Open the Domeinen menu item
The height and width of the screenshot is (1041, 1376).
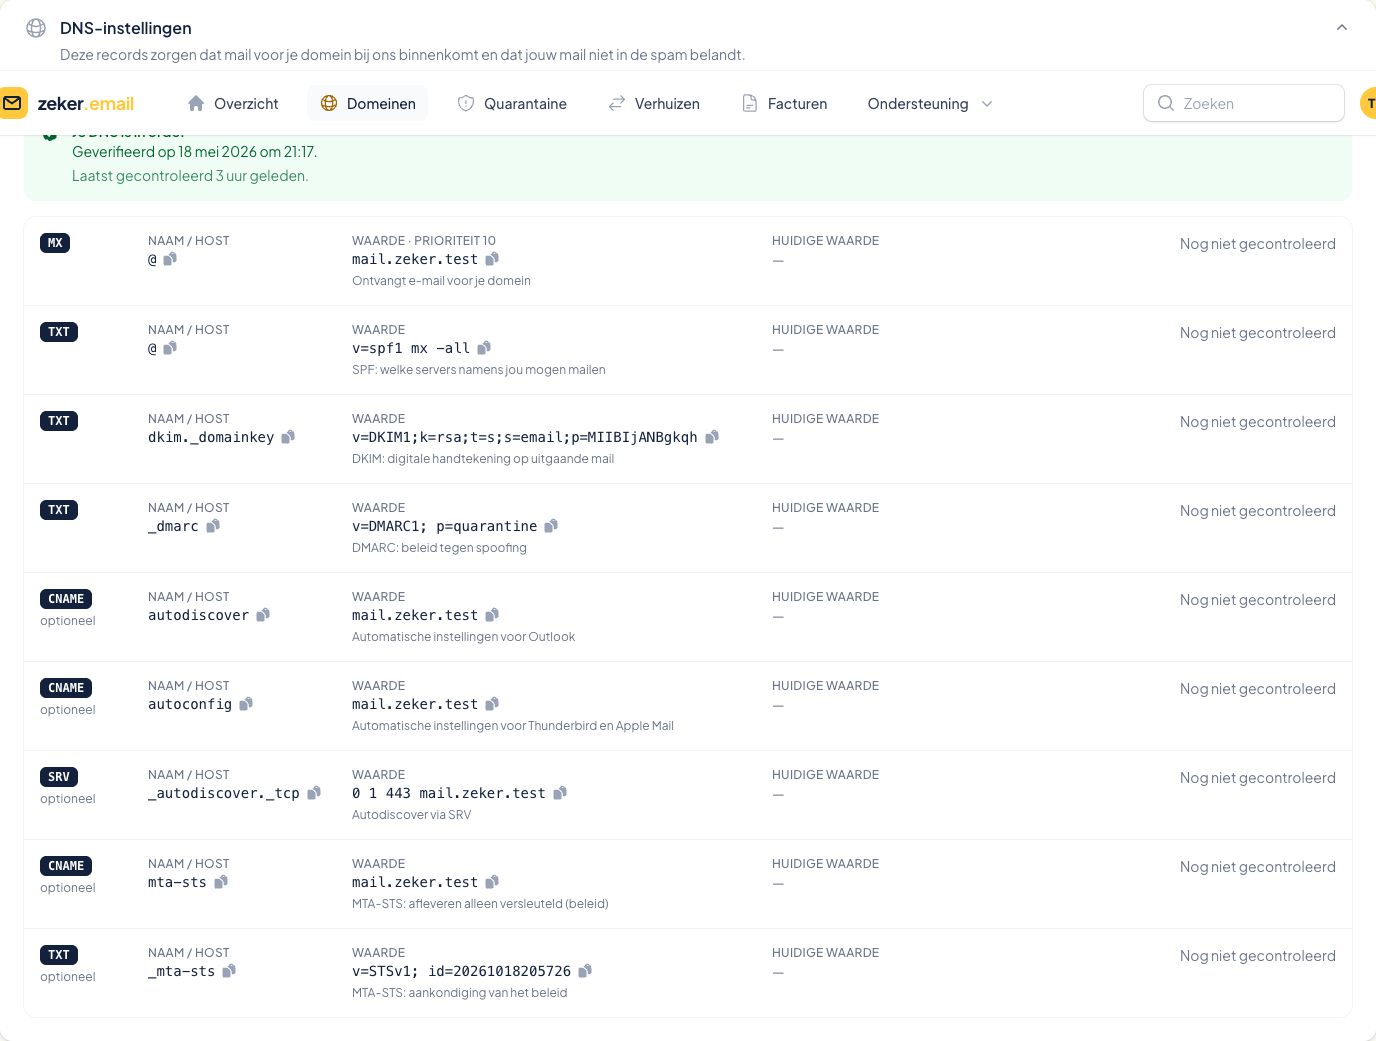(x=368, y=104)
